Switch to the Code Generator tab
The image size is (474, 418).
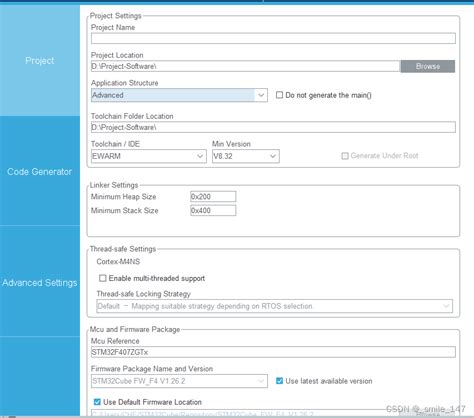[40, 171]
